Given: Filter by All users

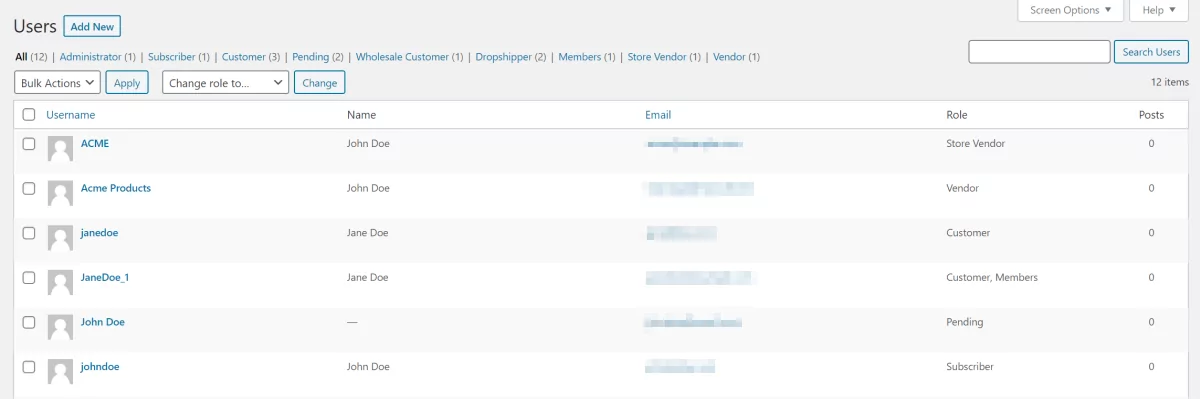Looking at the screenshot, I should click(21, 57).
